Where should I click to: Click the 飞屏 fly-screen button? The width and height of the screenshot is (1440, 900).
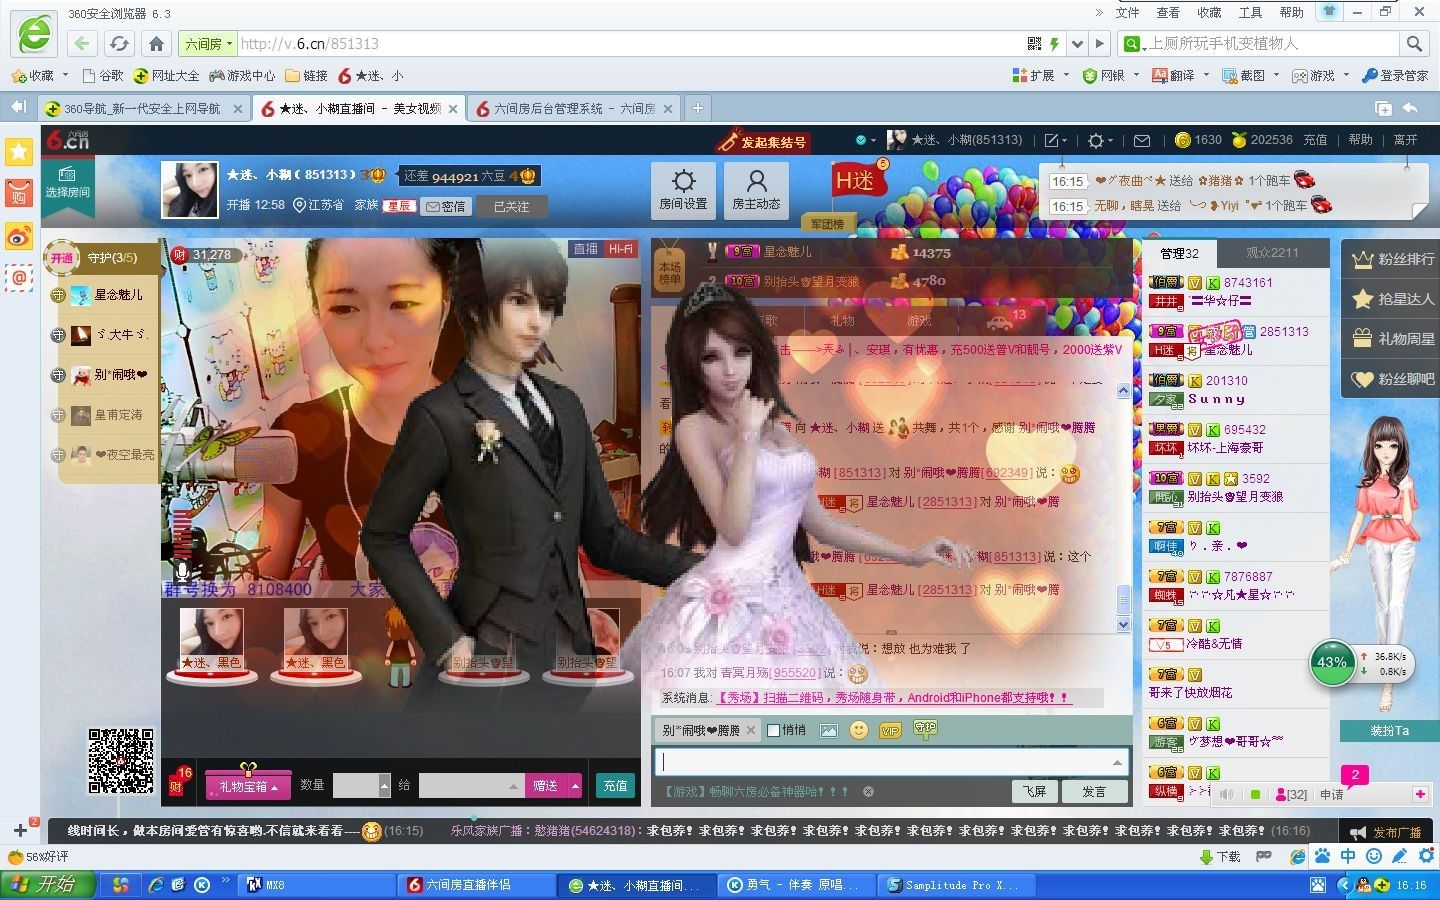[1034, 791]
